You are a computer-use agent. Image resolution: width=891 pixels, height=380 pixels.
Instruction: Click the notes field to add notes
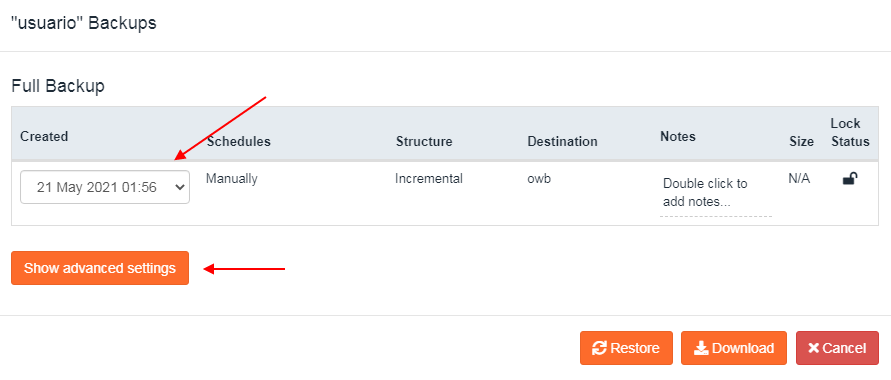(715, 193)
